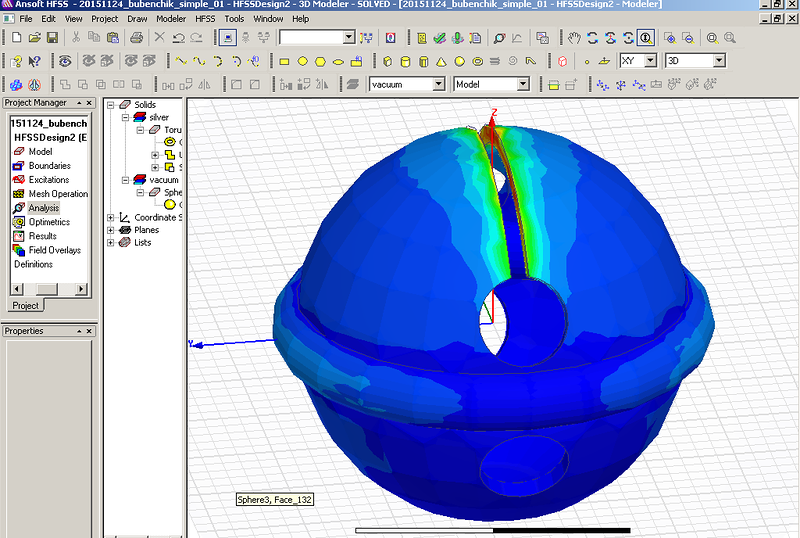Screen dimensions: 800x538
Task: Open the XY drawing plane dropdown
Action: [x=651, y=61]
